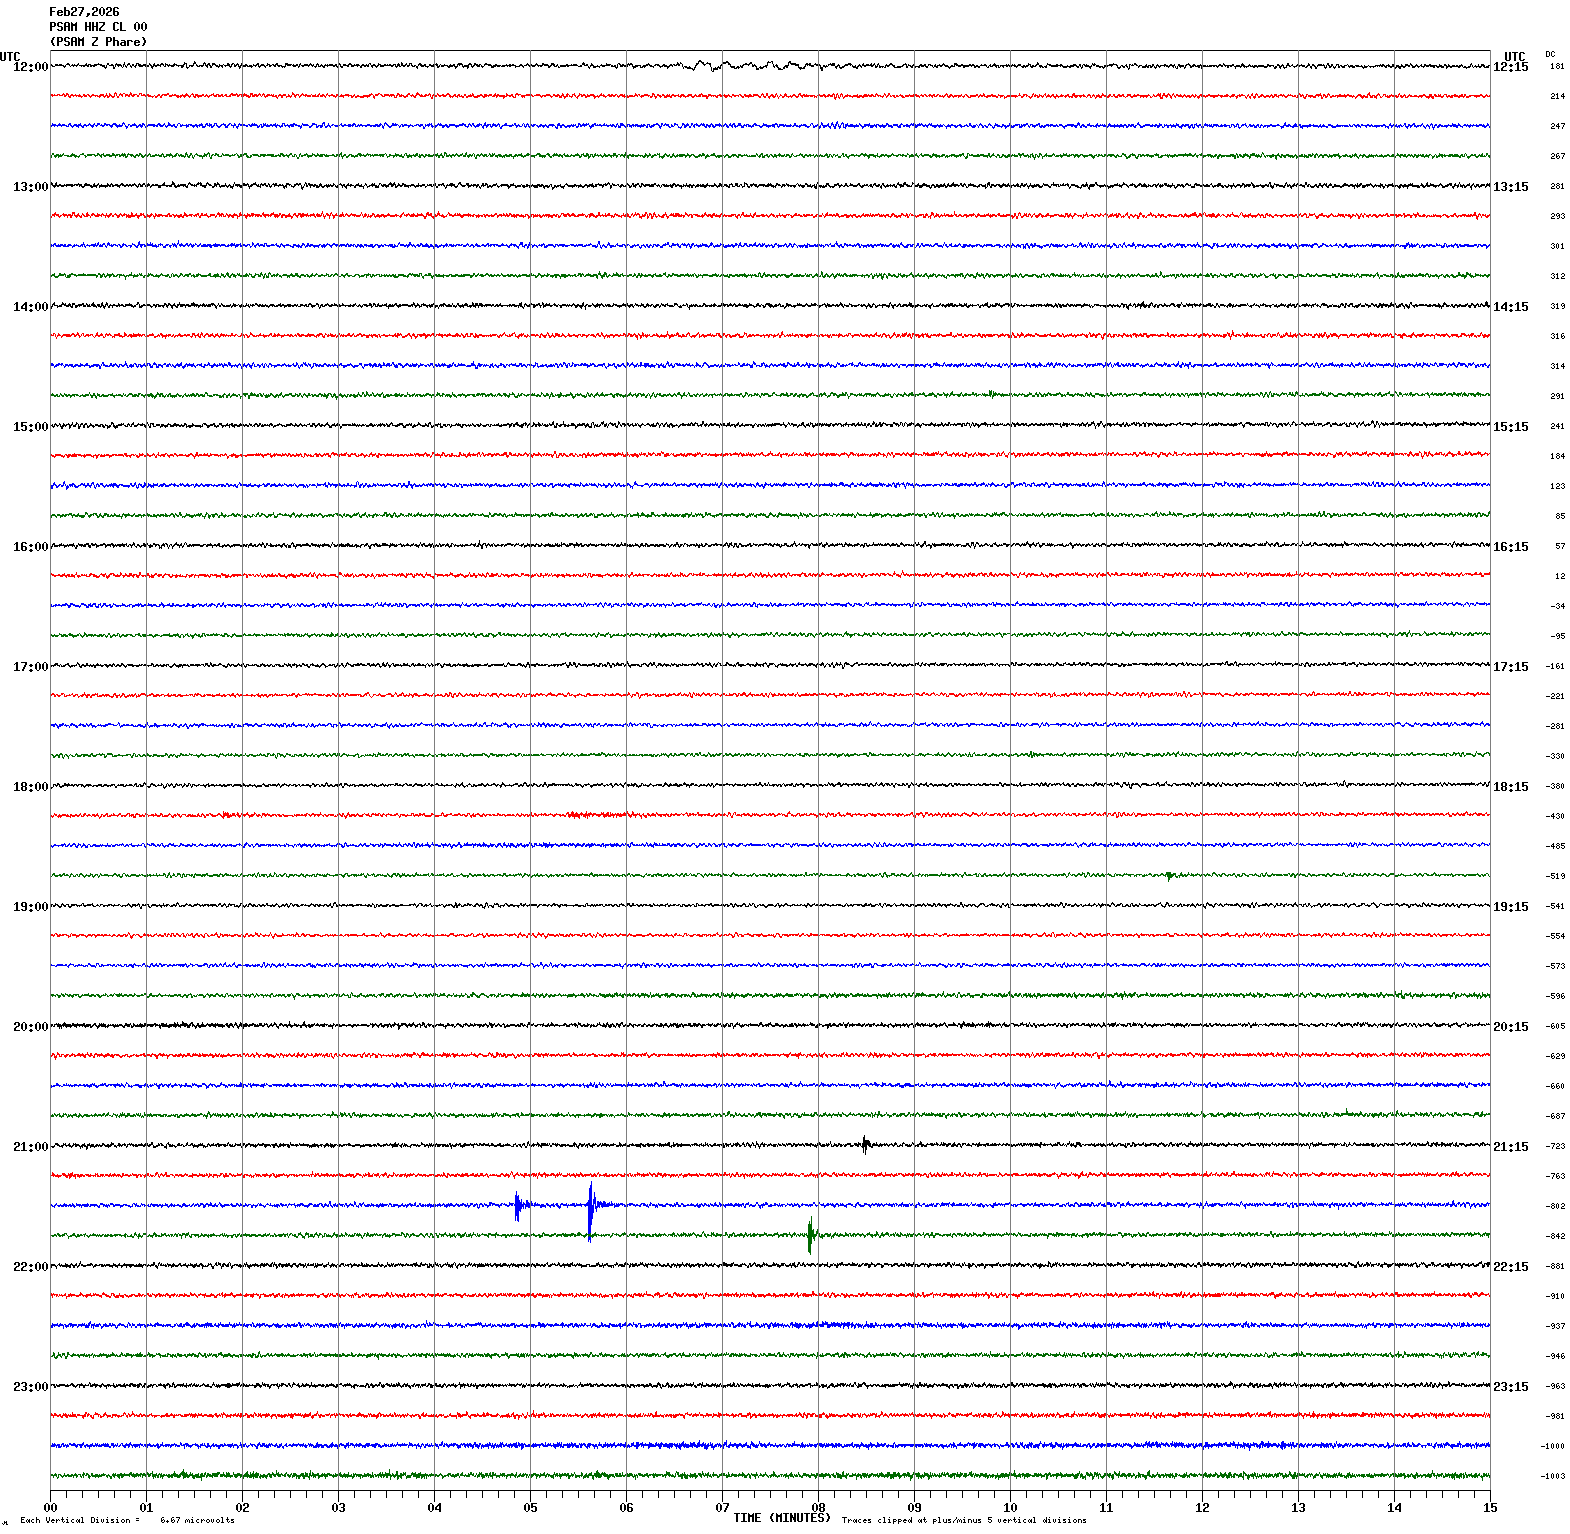Click the DC offset value 181
1570x1534 pixels.
click(x=1557, y=67)
